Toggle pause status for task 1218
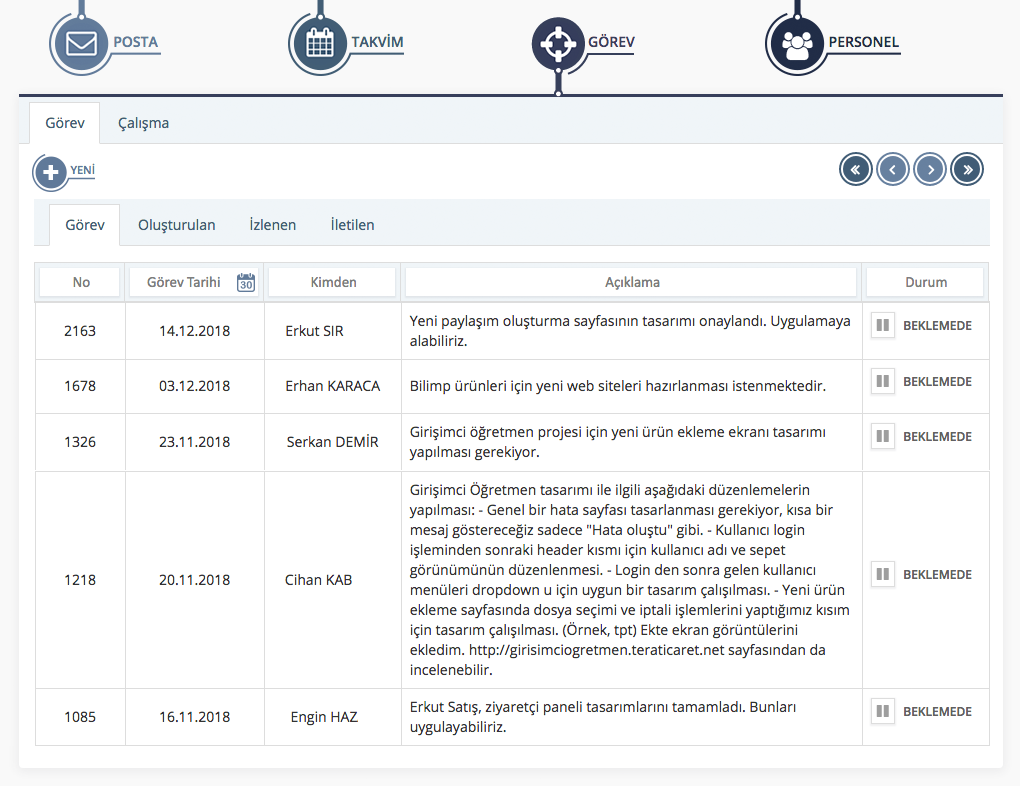The height and width of the screenshot is (786, 1020). 882,574
